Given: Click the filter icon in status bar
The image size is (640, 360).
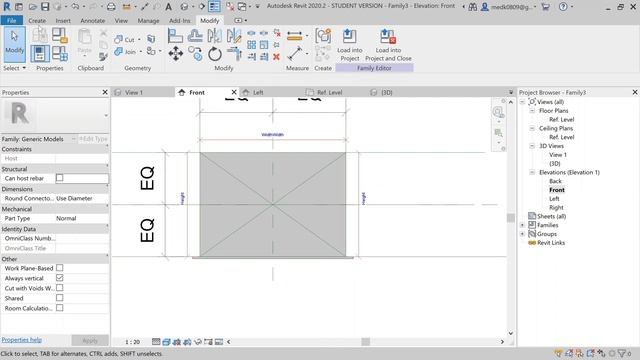Looking at the screenshot, I should coord(622,353).
